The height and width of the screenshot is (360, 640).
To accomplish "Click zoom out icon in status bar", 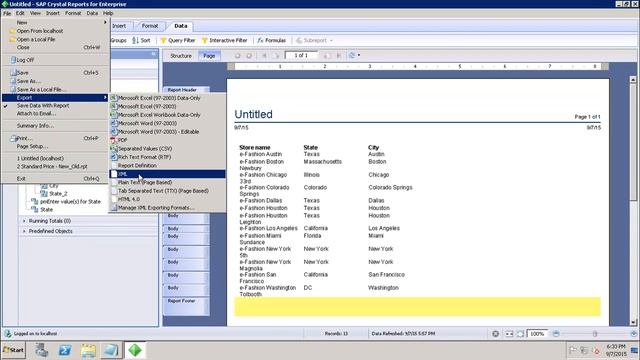I will point(556,334).
